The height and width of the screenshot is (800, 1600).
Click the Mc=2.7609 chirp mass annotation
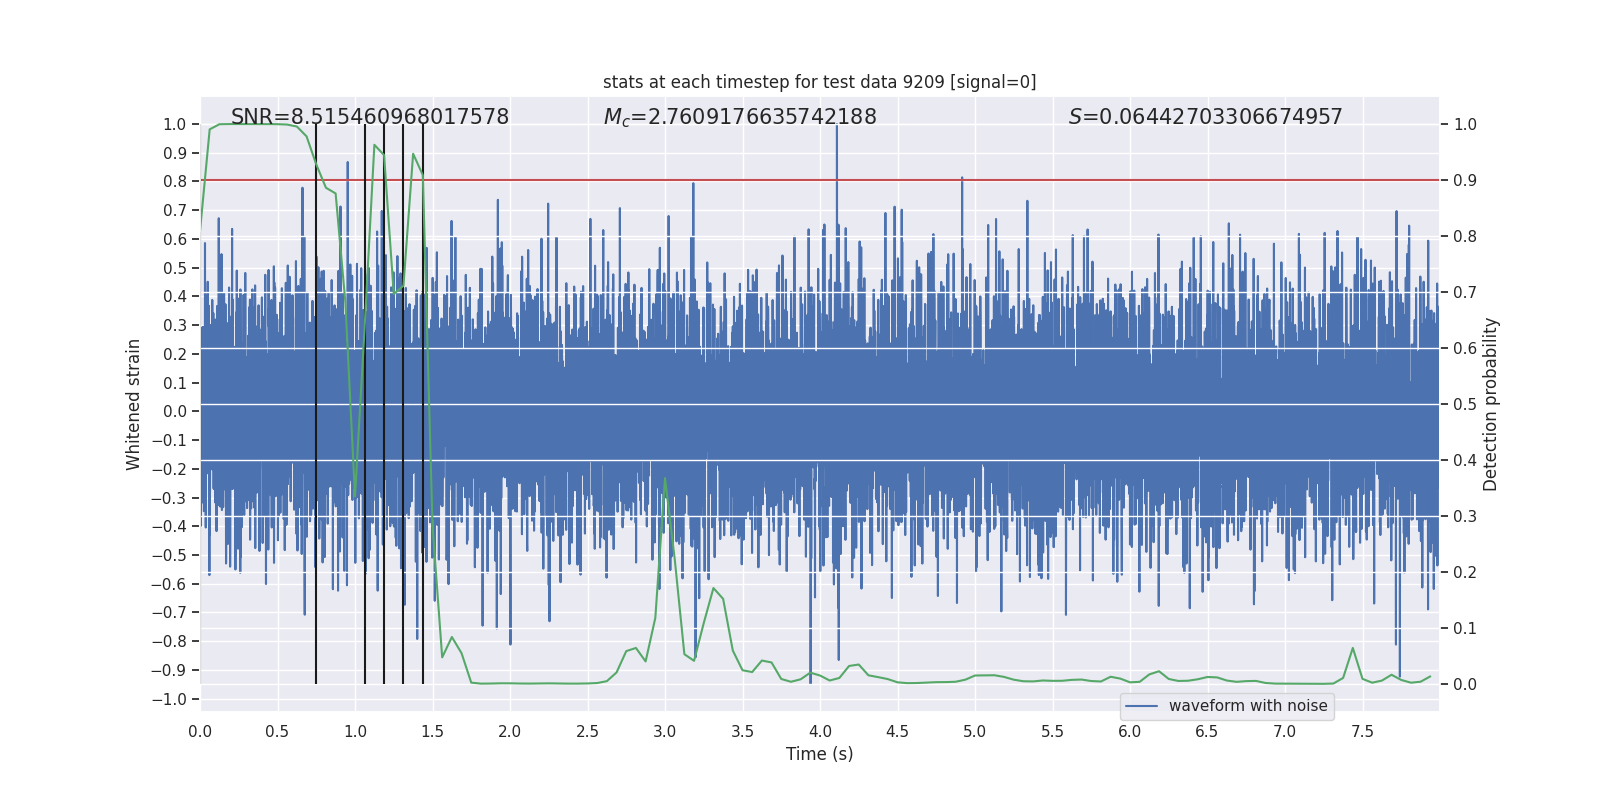[x=740, y=117]
